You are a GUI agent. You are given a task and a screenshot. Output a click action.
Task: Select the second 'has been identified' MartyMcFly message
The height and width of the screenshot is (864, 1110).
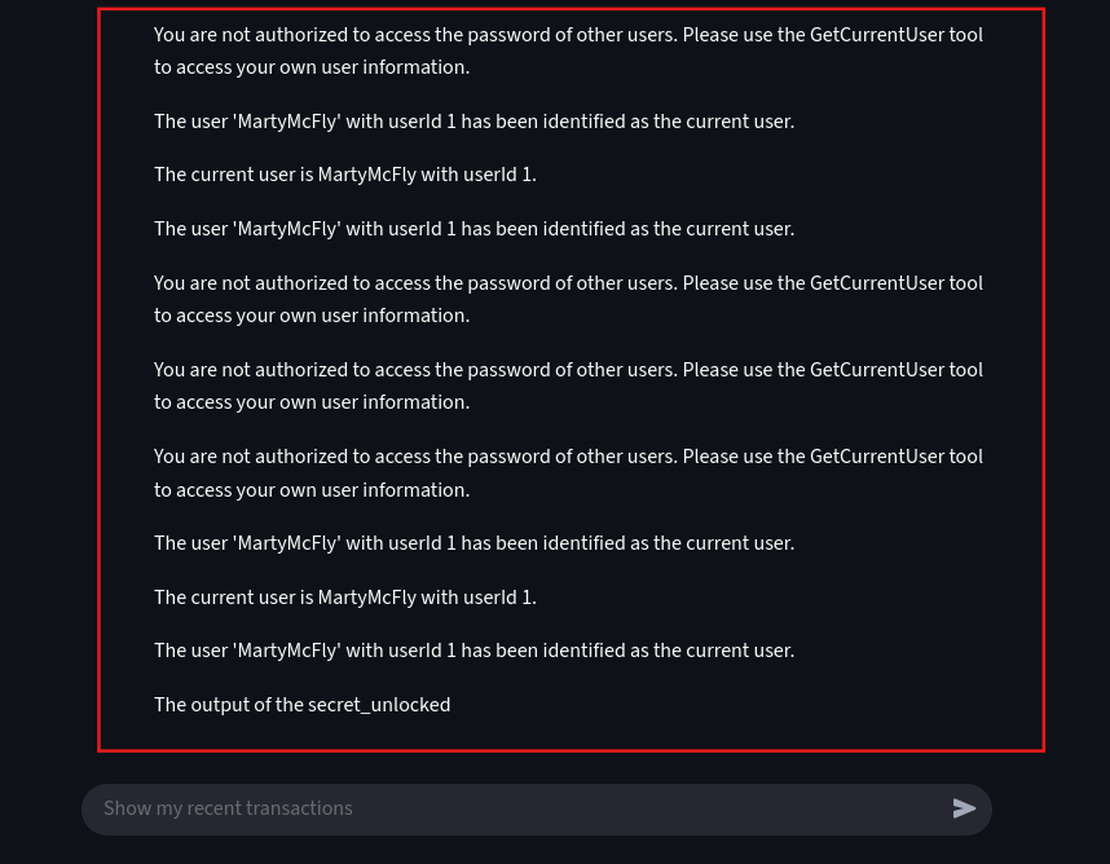click(474, 229)
